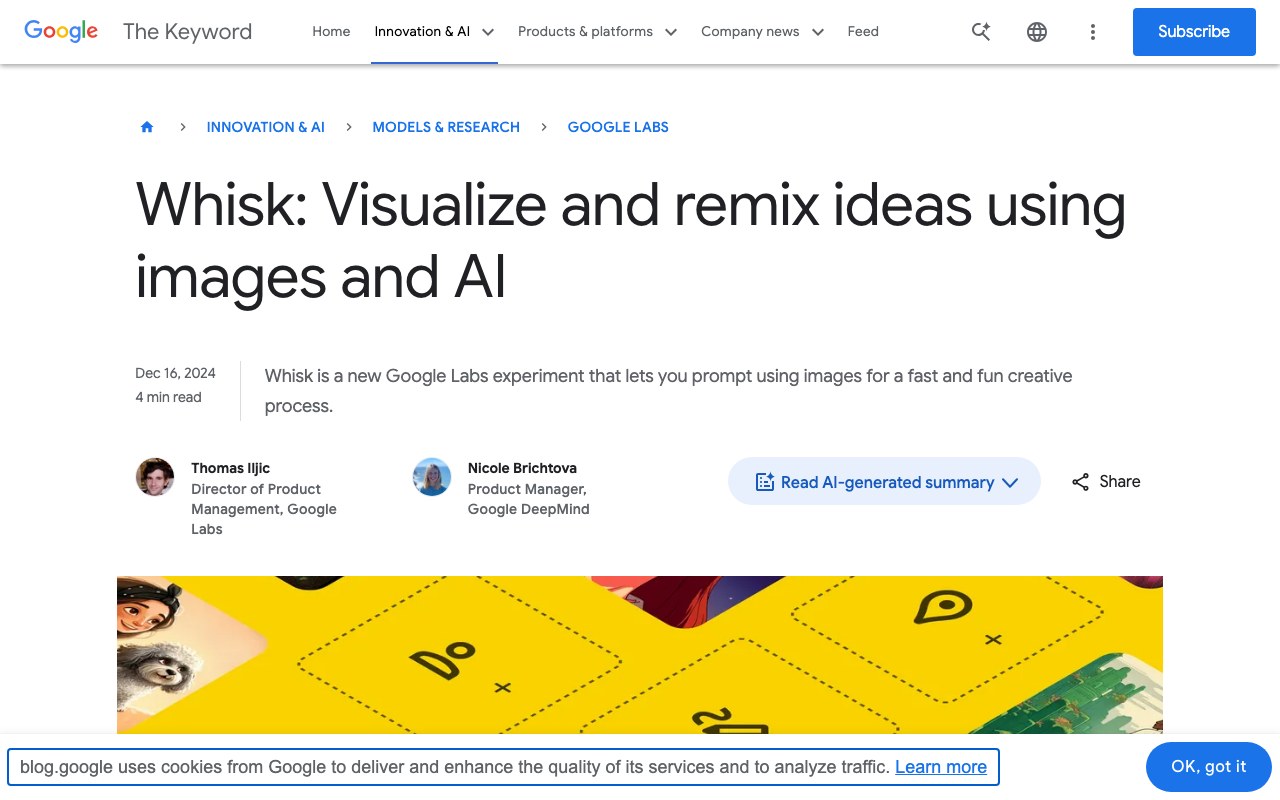
Task: Open the three-dot more options menu
Action: 1093,32
